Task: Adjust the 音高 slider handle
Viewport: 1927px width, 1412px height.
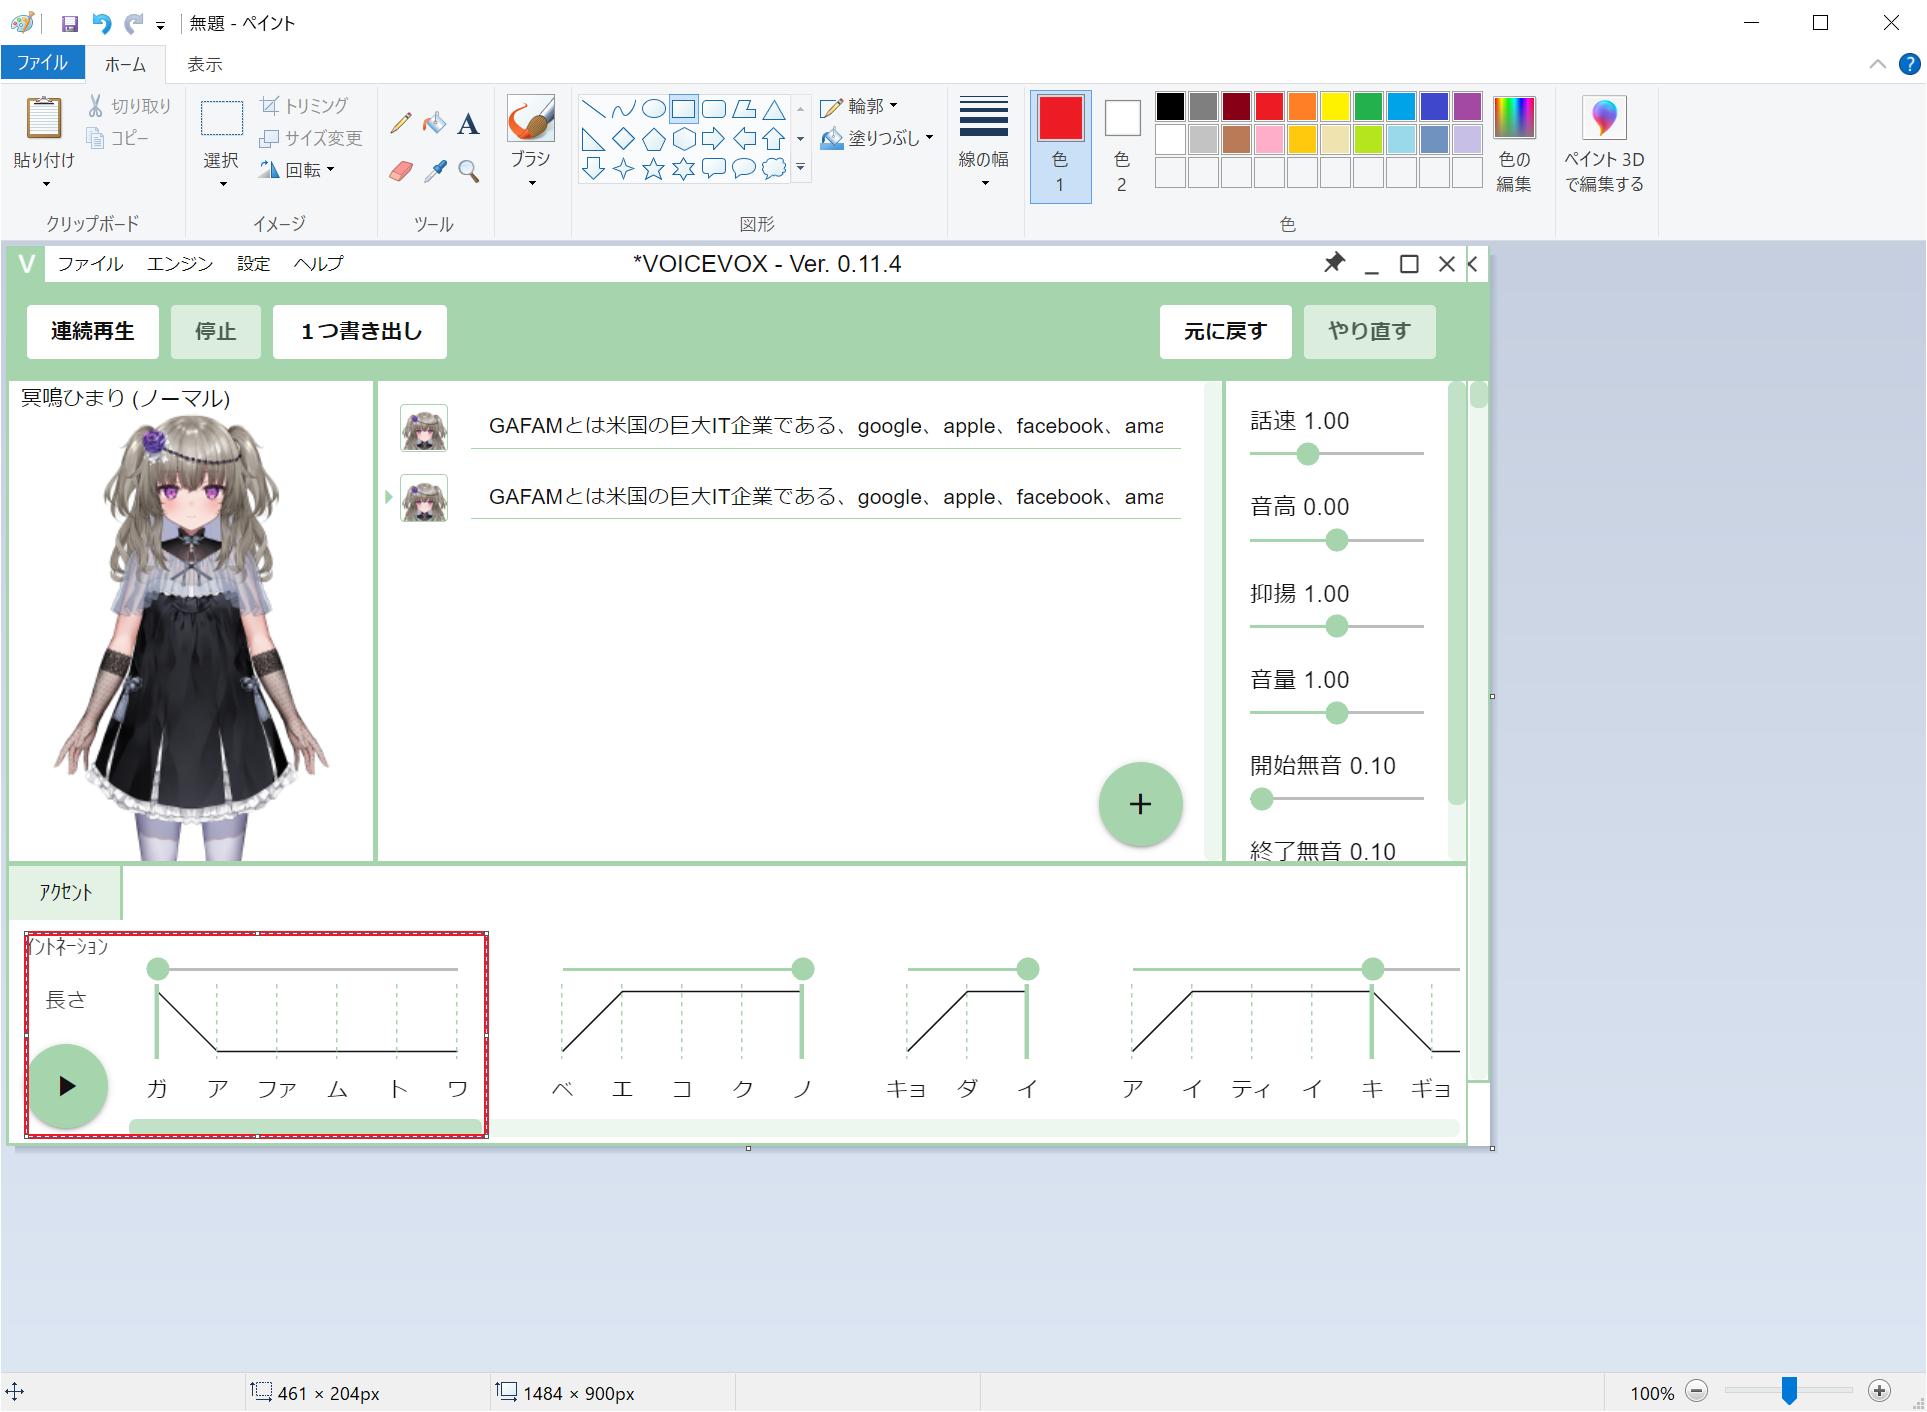Action: point(1336,541)
